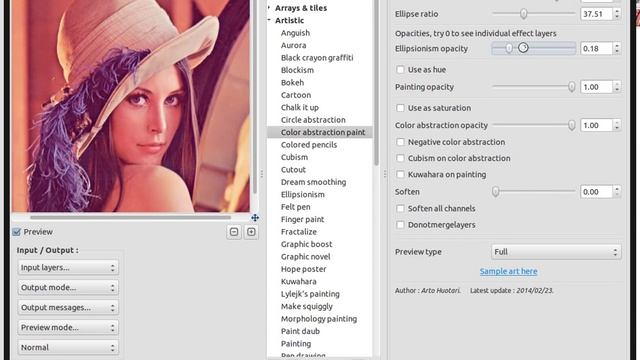Click the Ellipse ratio value field 37.51
This screenshot has height=360, width=640.
click(x=596, y=14)
